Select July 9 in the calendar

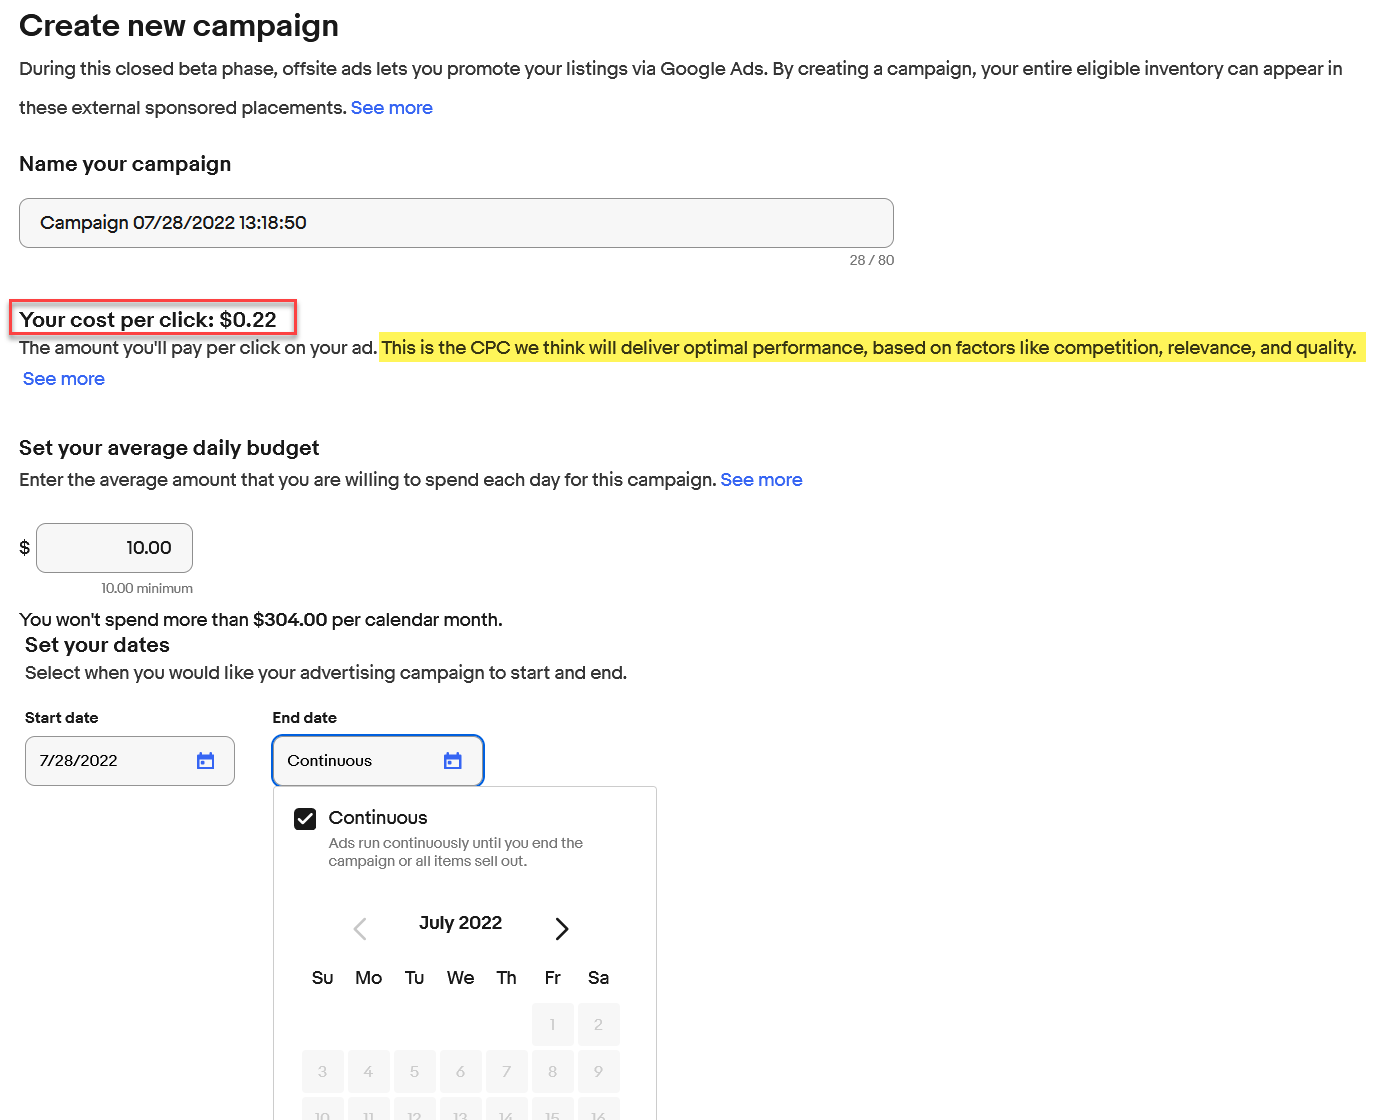599,1071
